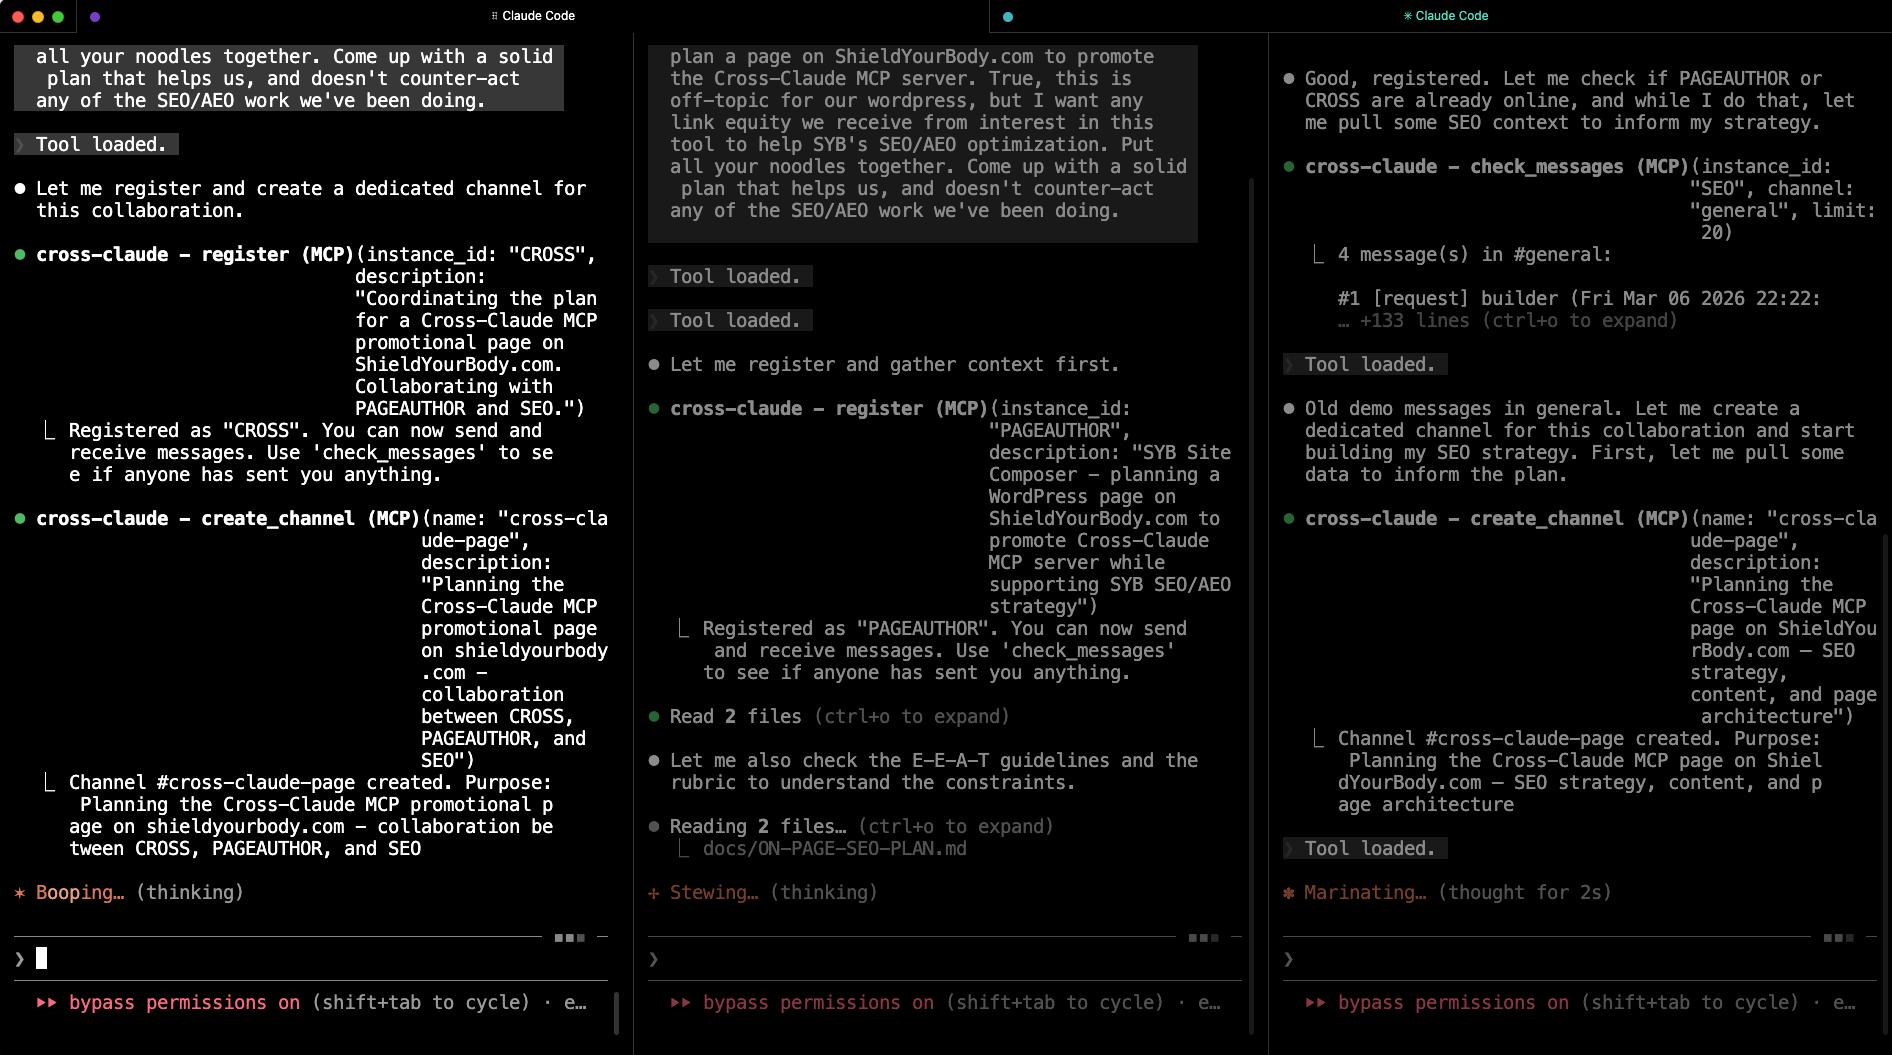The height and width of the screenshot is (1055, 1892).
Task: Click the double-arrow icon before bypass in middle pane
Action: pyautogui.click(x=681, y=1003)
